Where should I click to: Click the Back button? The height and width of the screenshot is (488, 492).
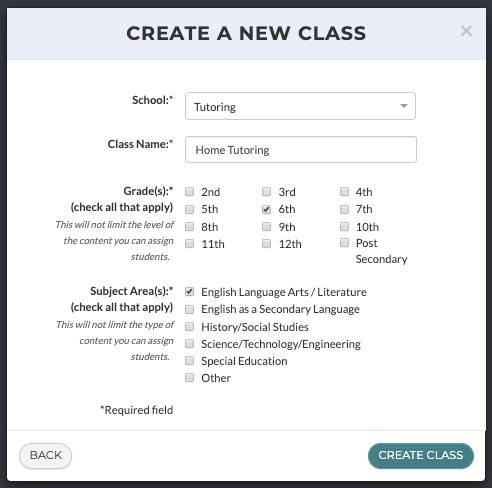(45, 455)
